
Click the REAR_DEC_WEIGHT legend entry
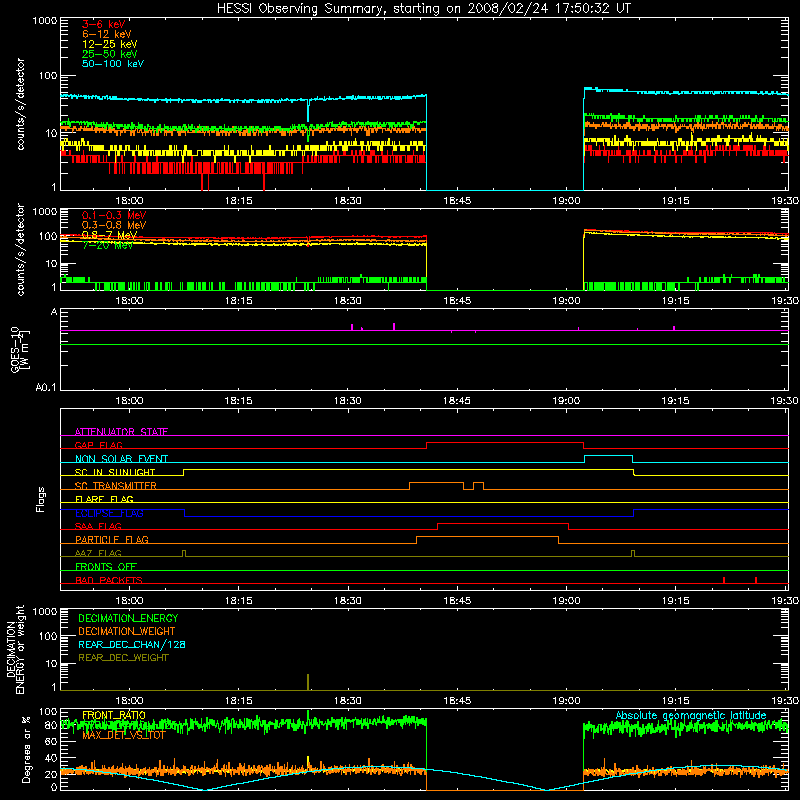[x=123, y=658]
